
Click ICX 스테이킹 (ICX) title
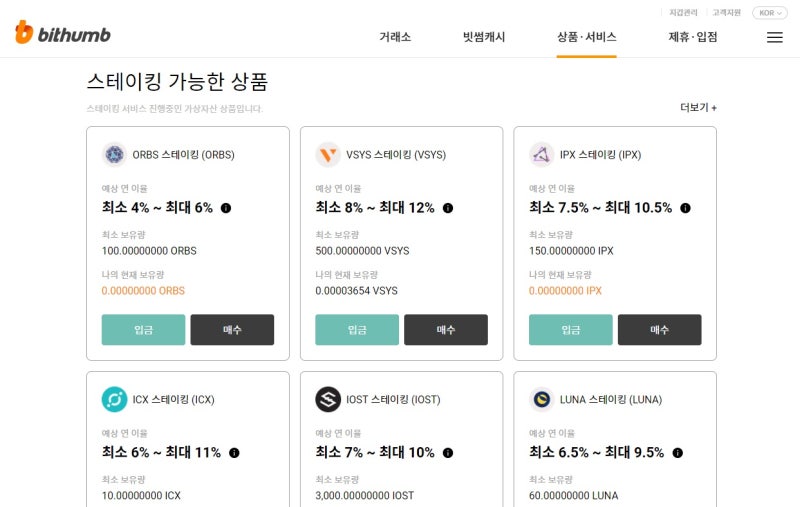click(173, 399)
